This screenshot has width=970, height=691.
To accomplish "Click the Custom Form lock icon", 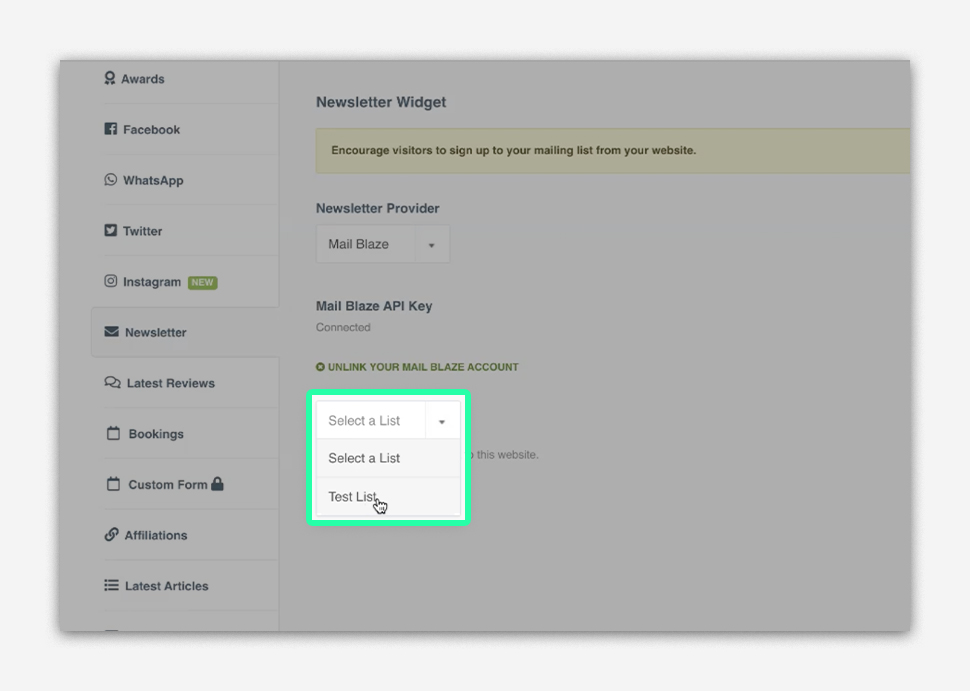I will point(217,484).
